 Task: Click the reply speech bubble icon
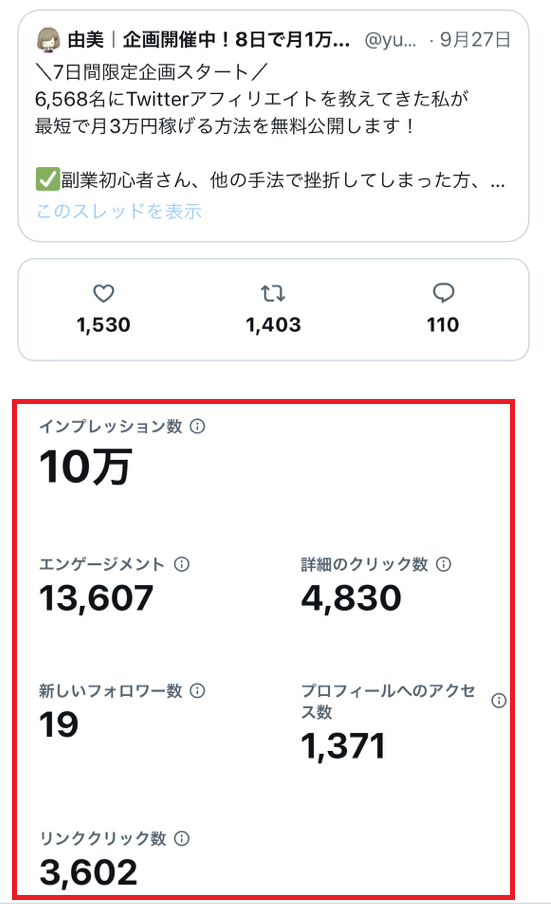click(443, 293)
